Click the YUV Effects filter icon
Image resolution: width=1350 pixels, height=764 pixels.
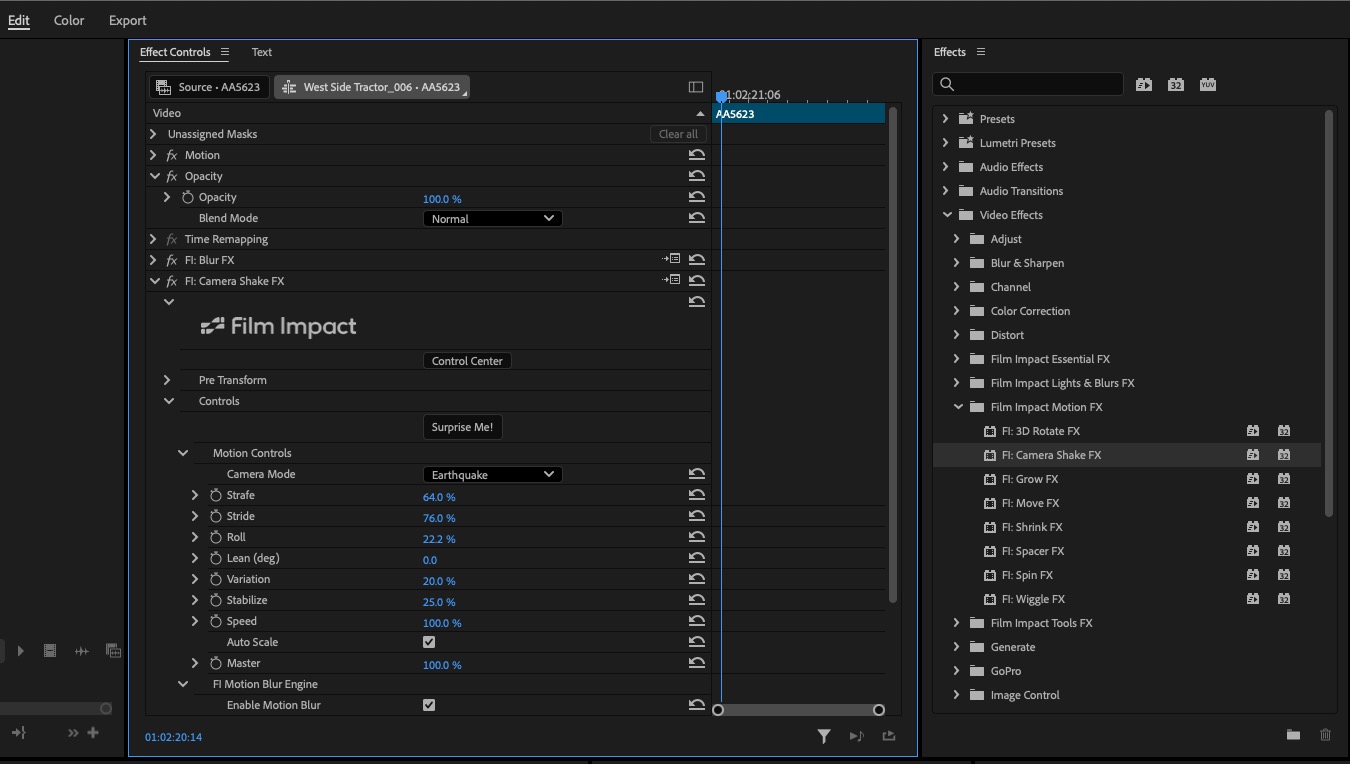pyautogui.click(x=1207, y=85)
